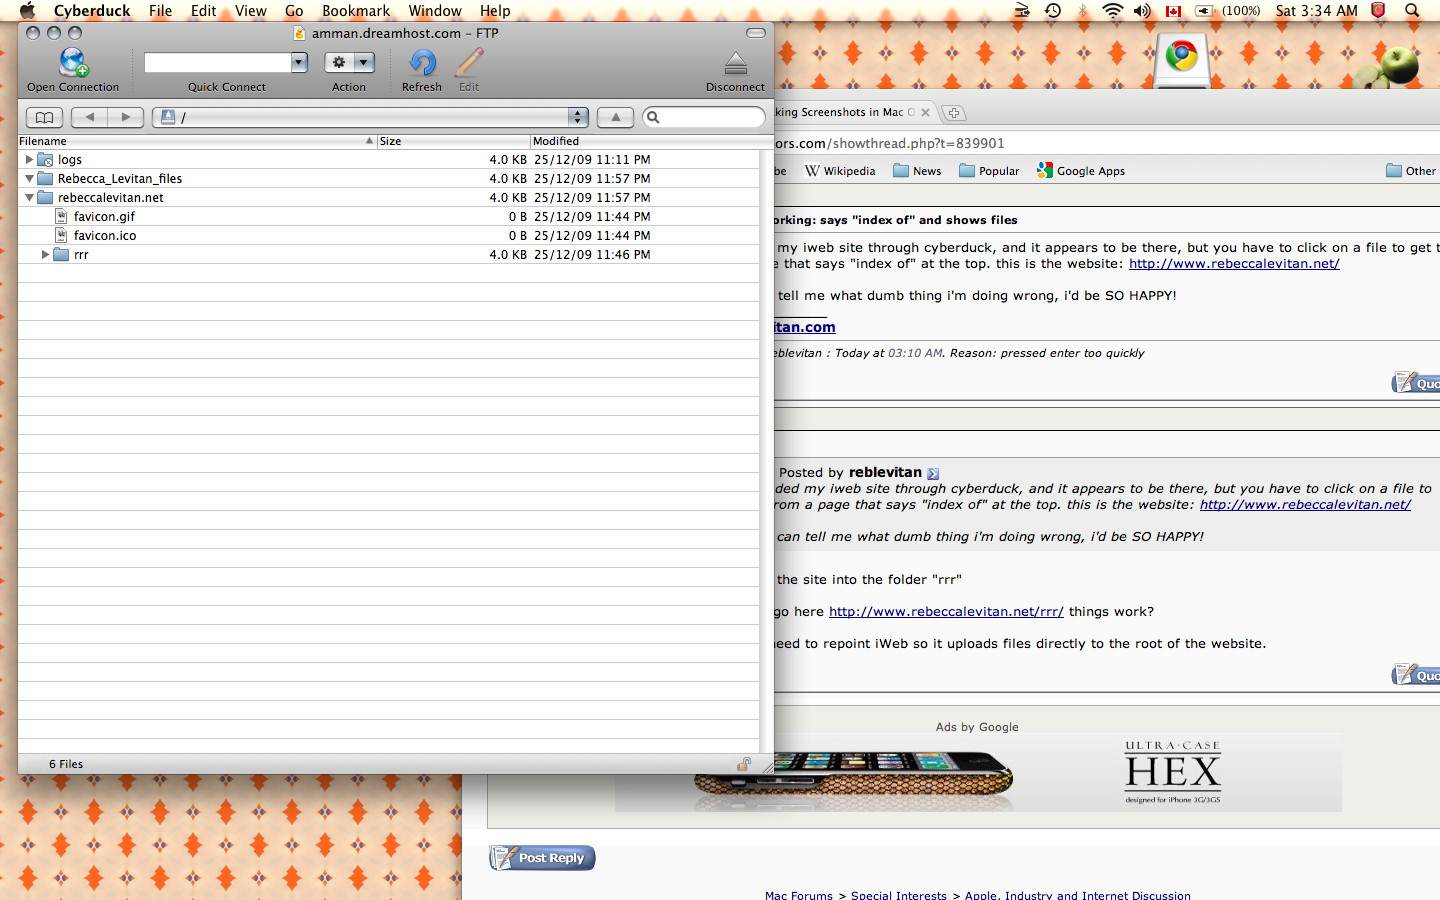The image size is (1440, 900).
Task: Open the File menu
Action: tap(160, 11)
